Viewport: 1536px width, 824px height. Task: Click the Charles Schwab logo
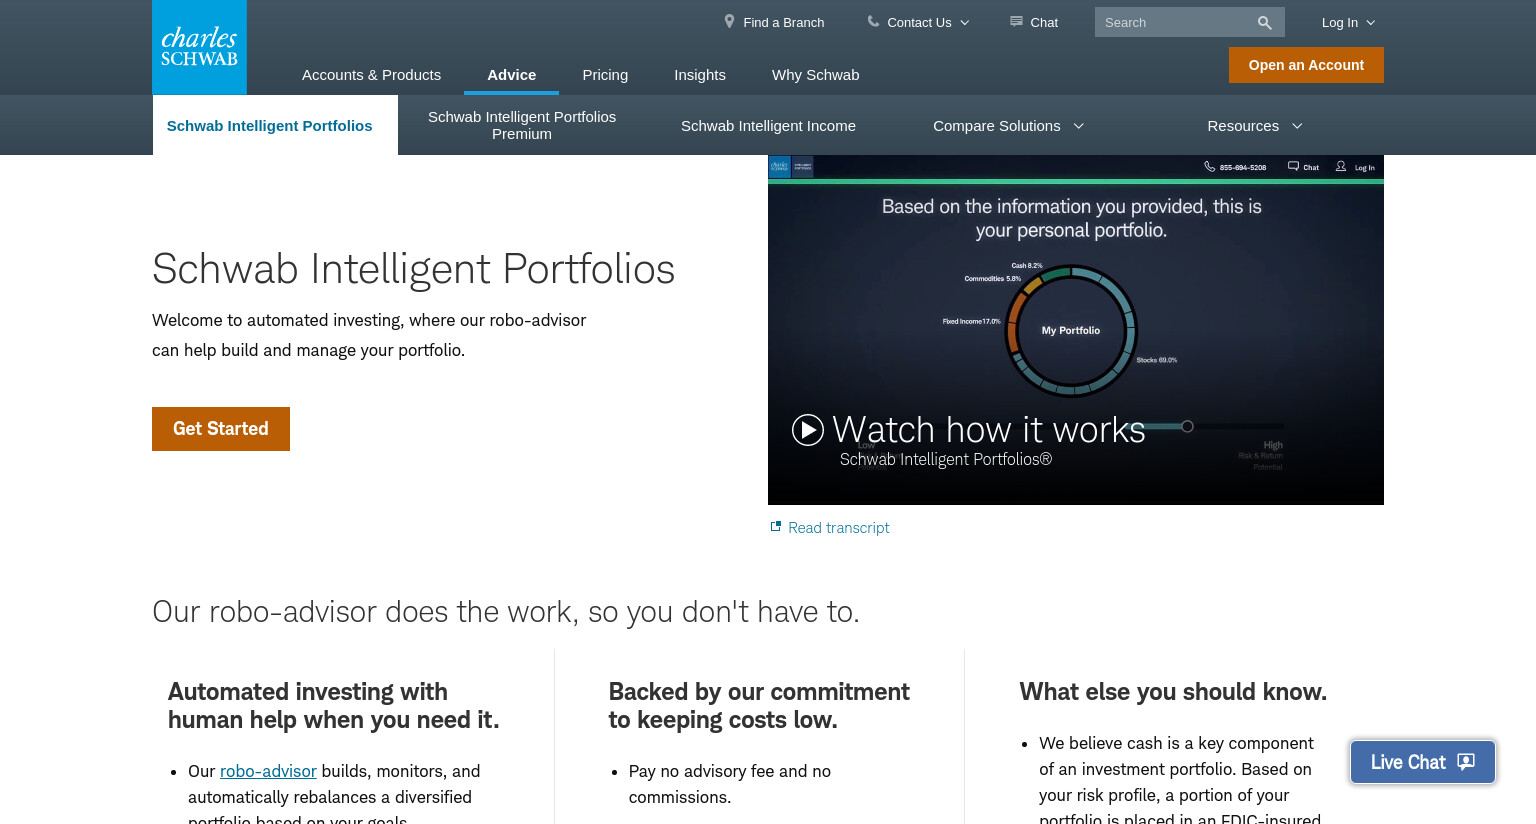coord(199,47)
